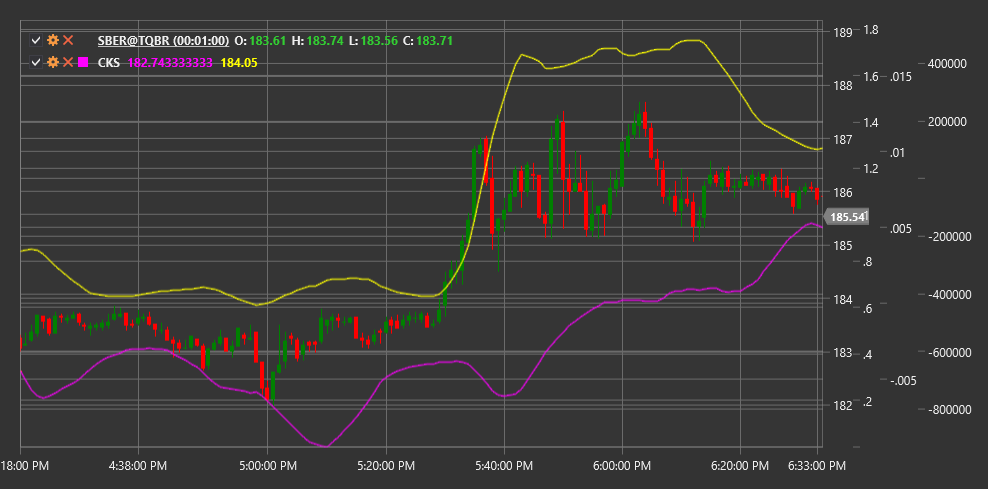Screen dimensions: 988x489
Task: Toggle visibility checkbox for SBER@TQBR series
Action: (36, 41)
